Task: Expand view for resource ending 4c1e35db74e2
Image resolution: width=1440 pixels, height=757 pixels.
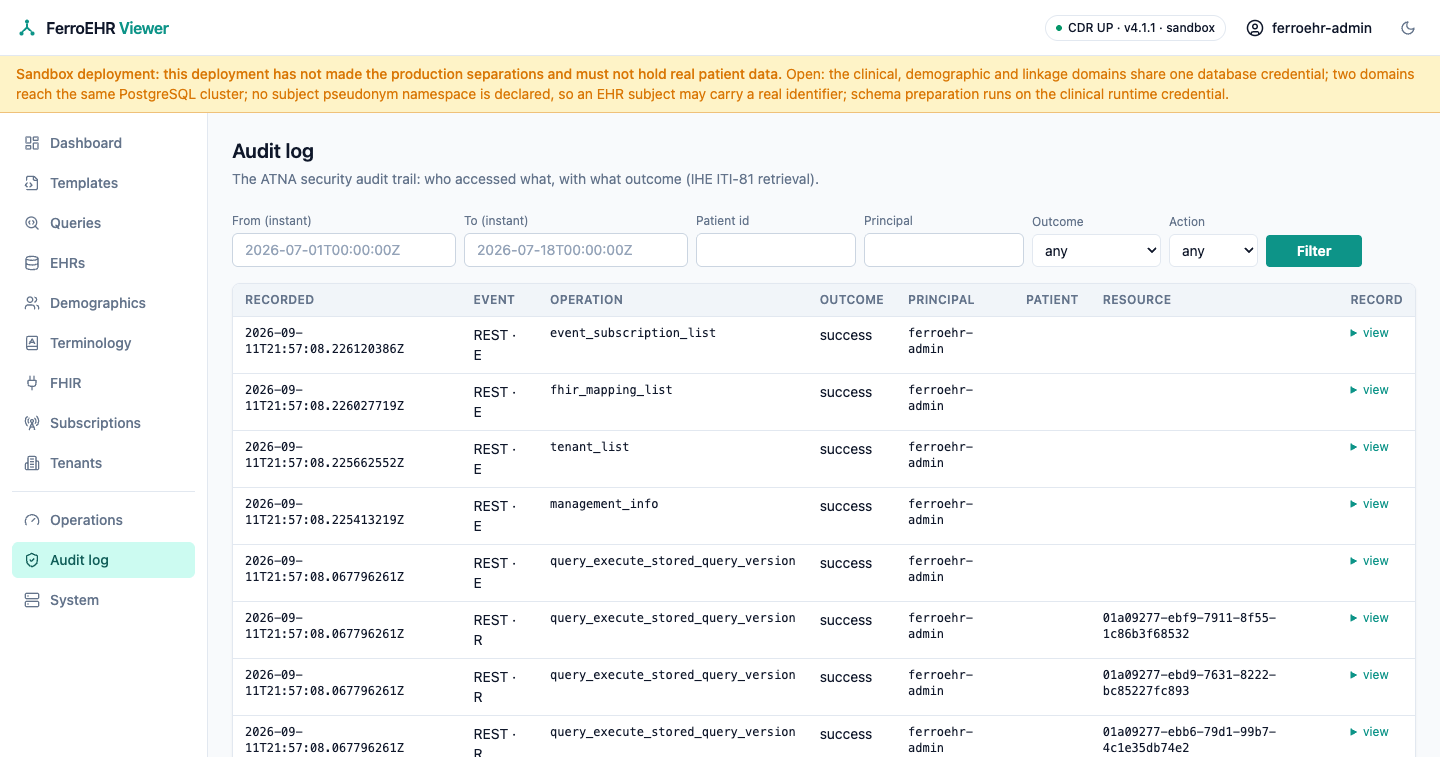Action: point(1370,732)
